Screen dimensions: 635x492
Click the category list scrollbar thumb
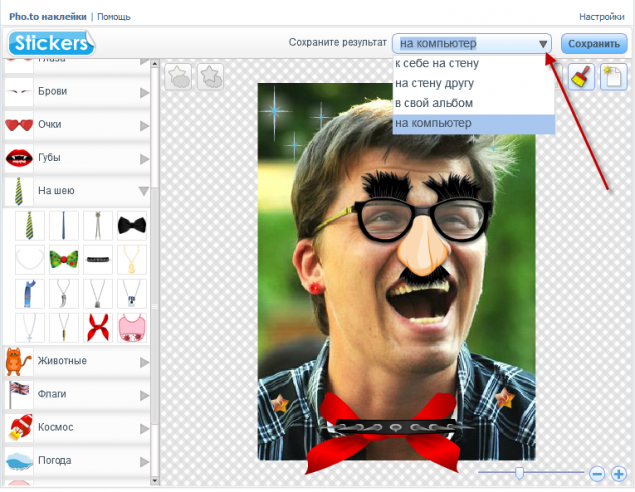pyautogui.click(x=155, y=308)
